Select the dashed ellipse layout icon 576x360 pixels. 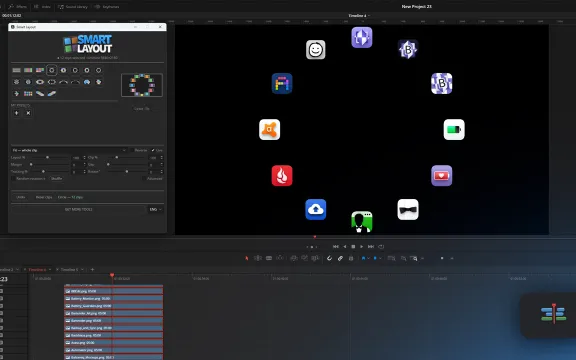[x=51, y=82]
